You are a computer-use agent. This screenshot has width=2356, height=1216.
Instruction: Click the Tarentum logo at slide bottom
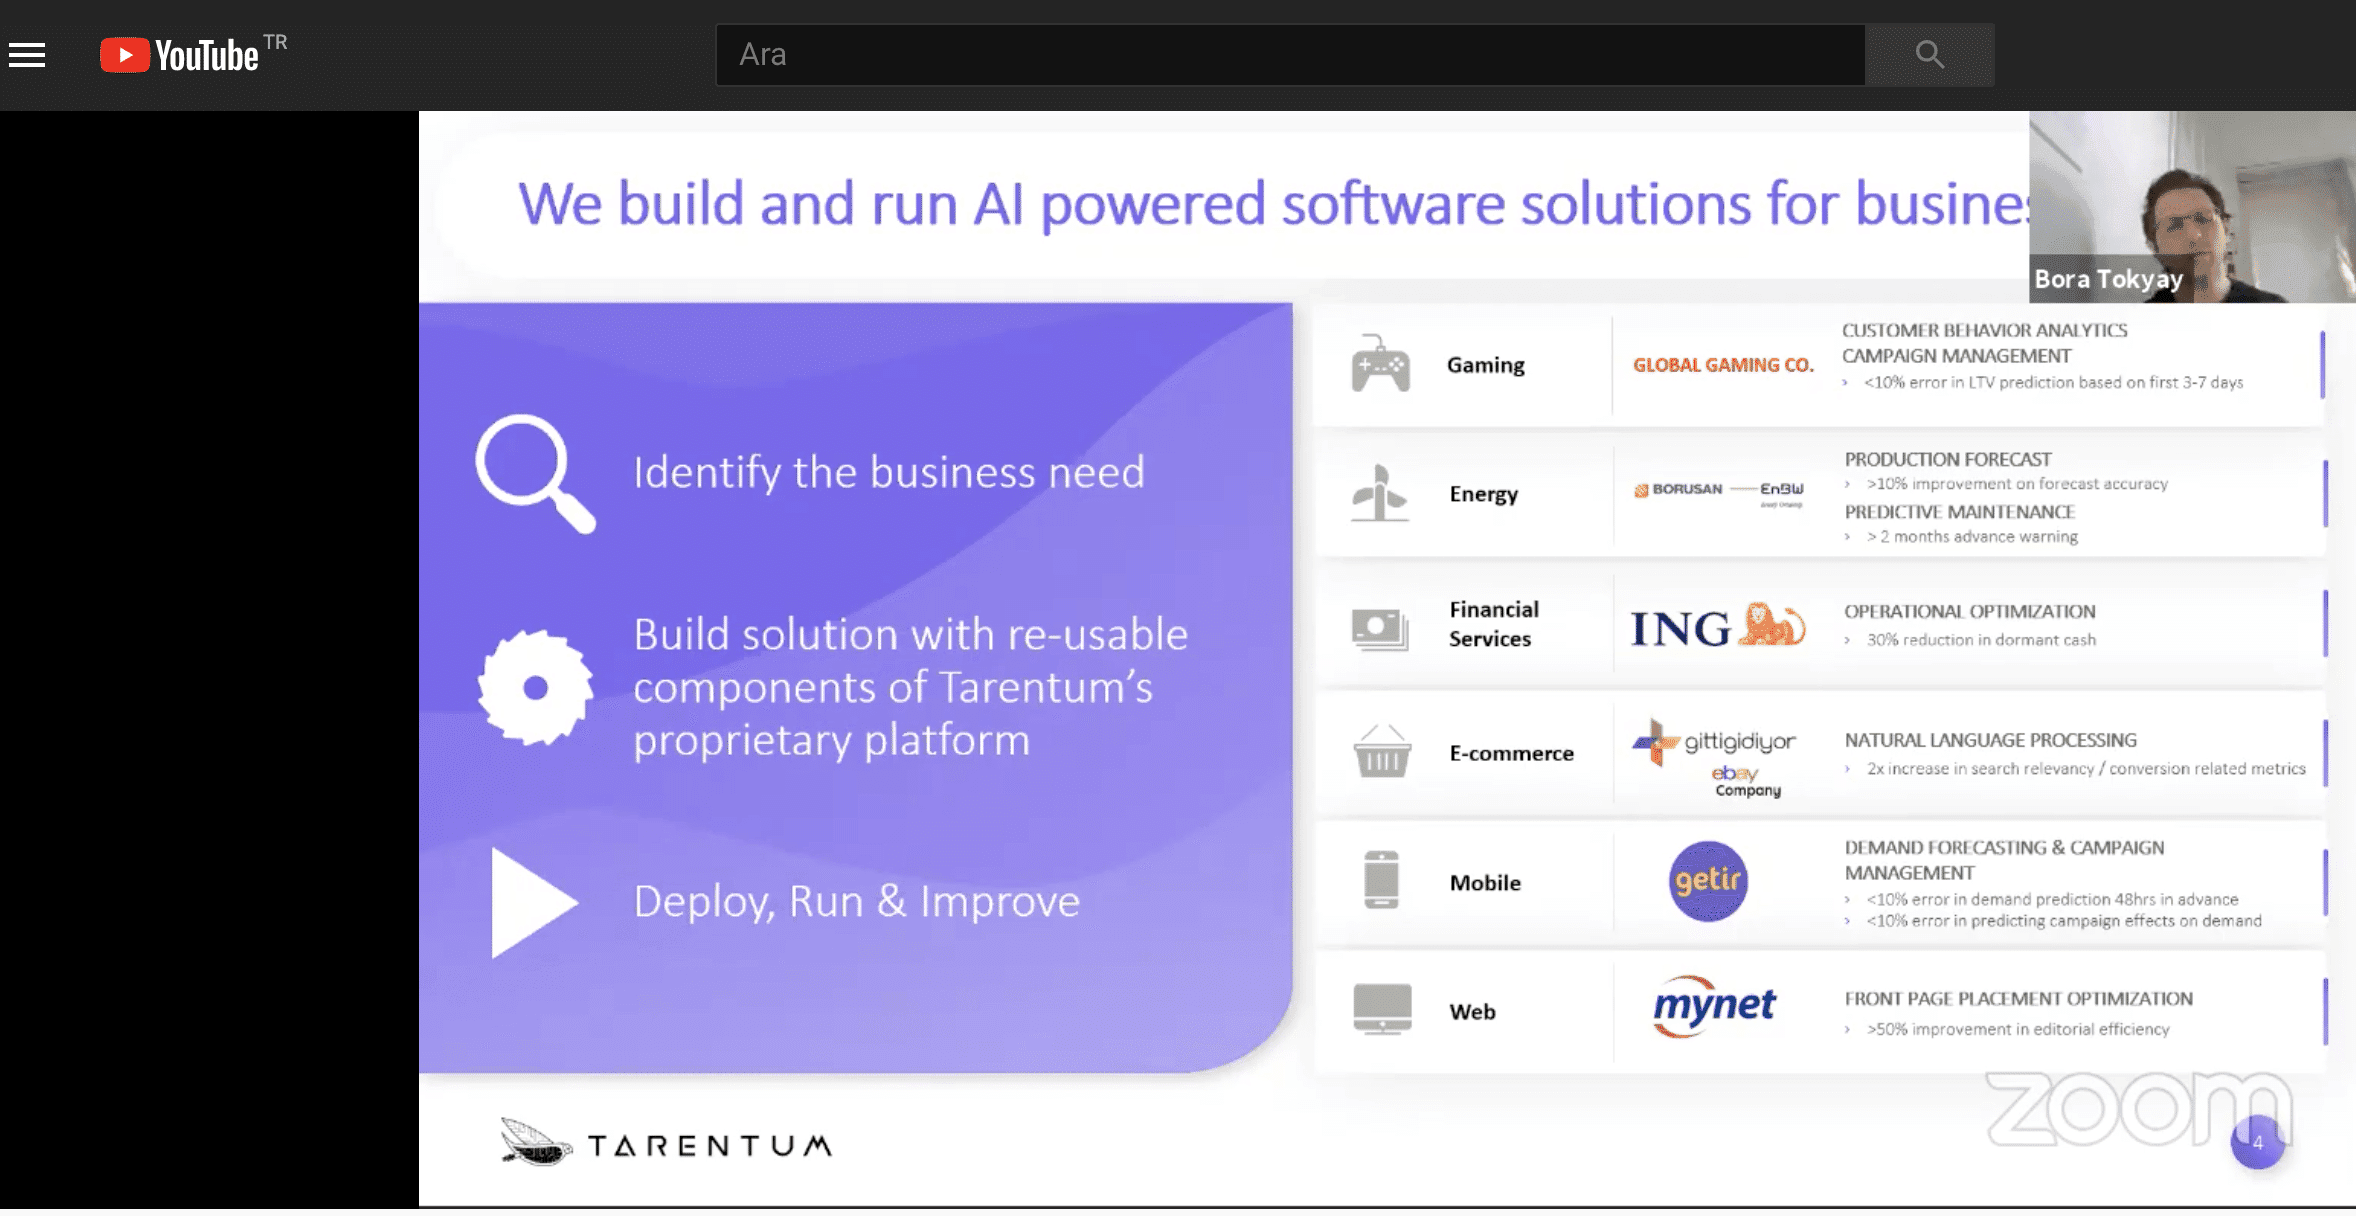point(666,1143)
